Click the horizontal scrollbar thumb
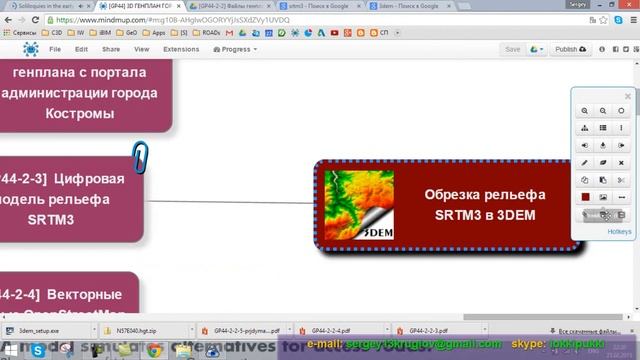 click(543, 317)
